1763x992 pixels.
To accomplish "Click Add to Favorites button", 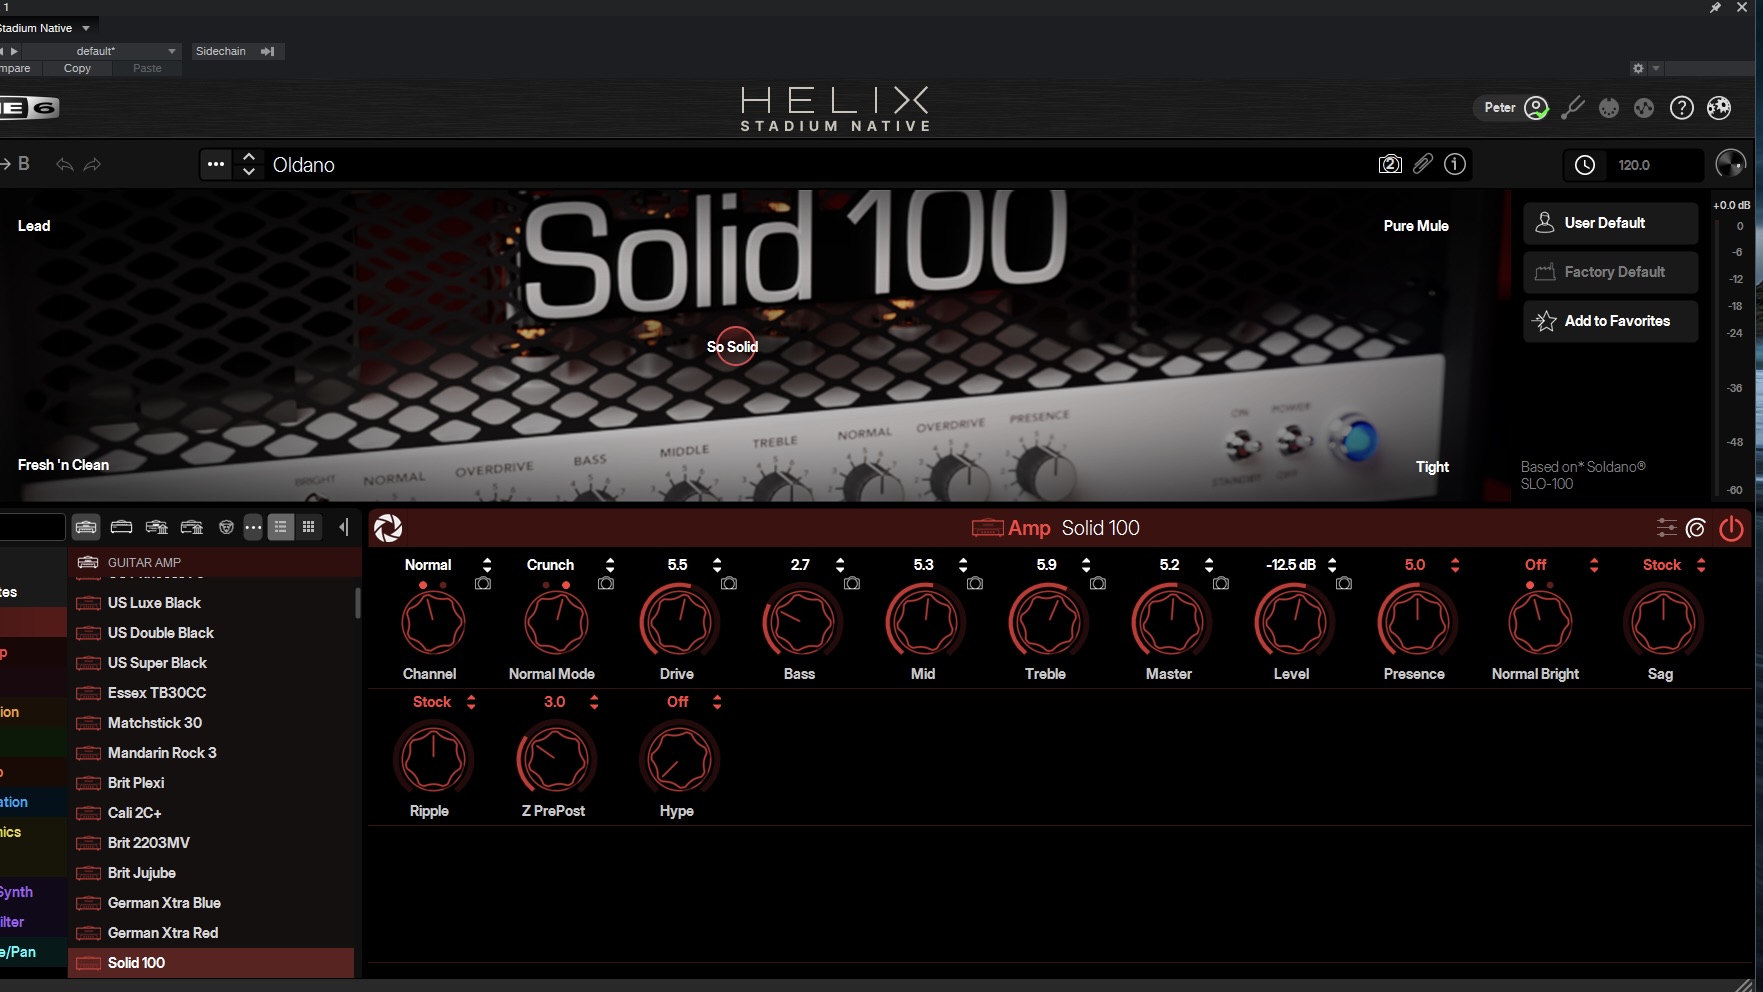I will 1610,321.
